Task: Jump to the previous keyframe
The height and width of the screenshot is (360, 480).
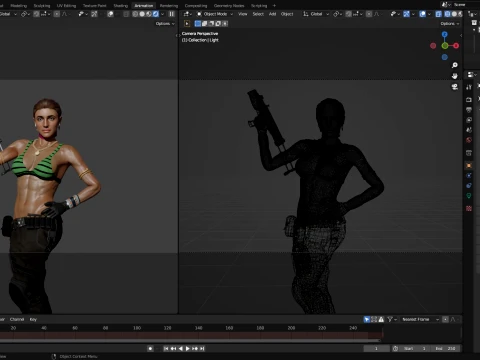Action: pos(173,348)
